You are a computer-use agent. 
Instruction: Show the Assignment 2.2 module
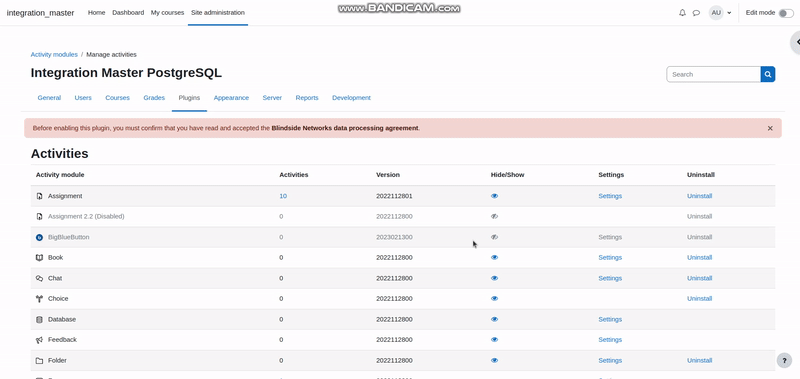point(494,216)
